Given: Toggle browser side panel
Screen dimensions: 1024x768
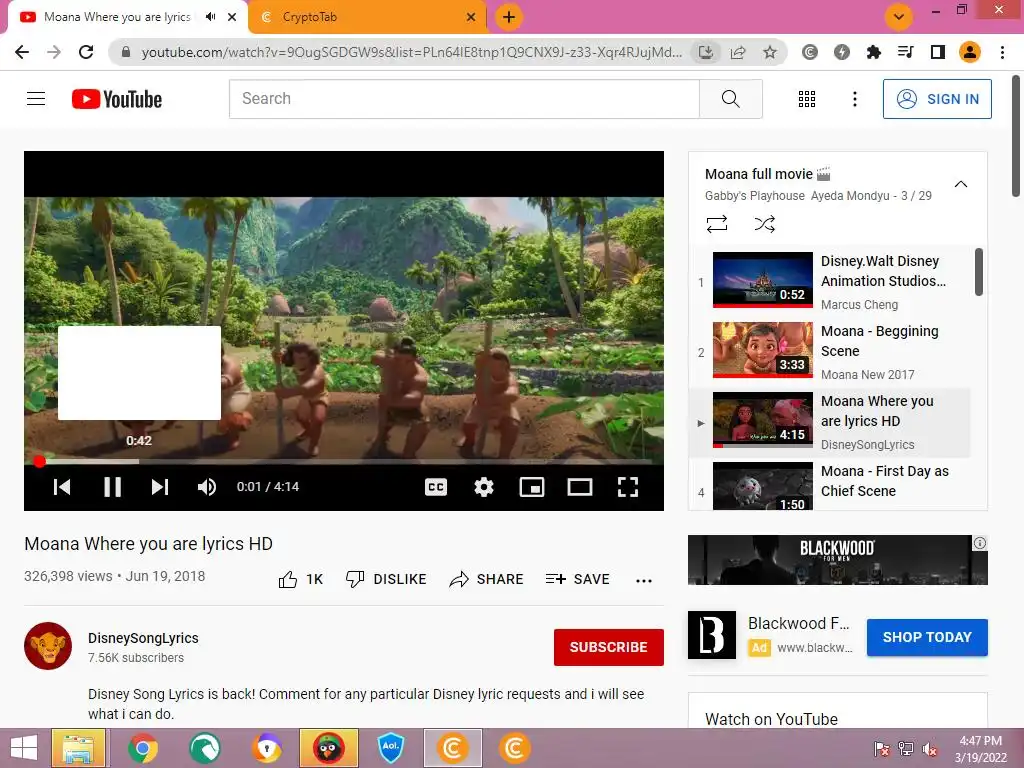Looking at the screenshot, I should (x=938, y=52).
